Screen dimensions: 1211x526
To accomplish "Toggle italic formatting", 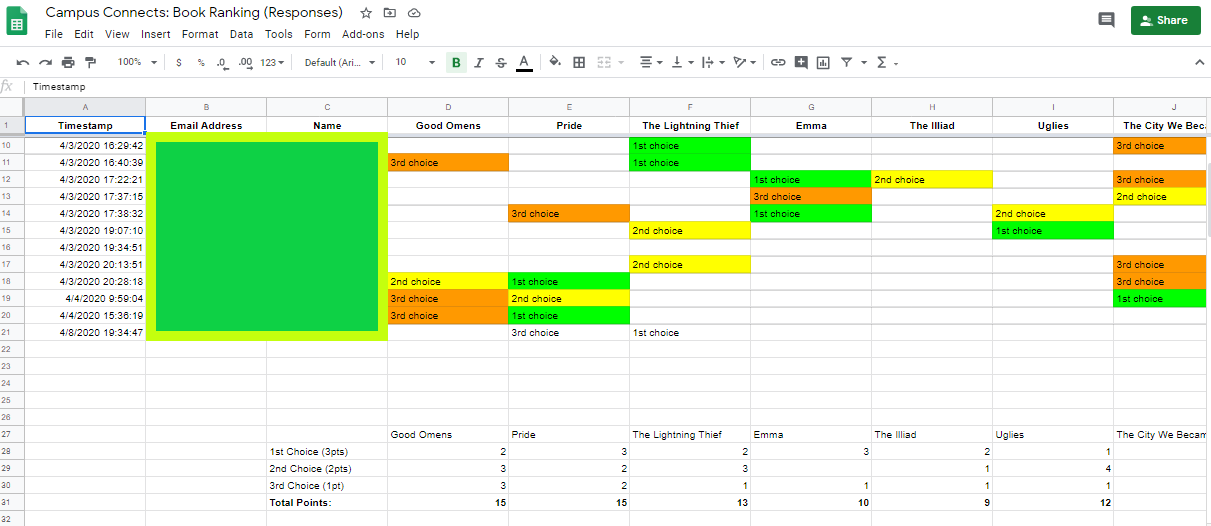I will coord(479,62).
